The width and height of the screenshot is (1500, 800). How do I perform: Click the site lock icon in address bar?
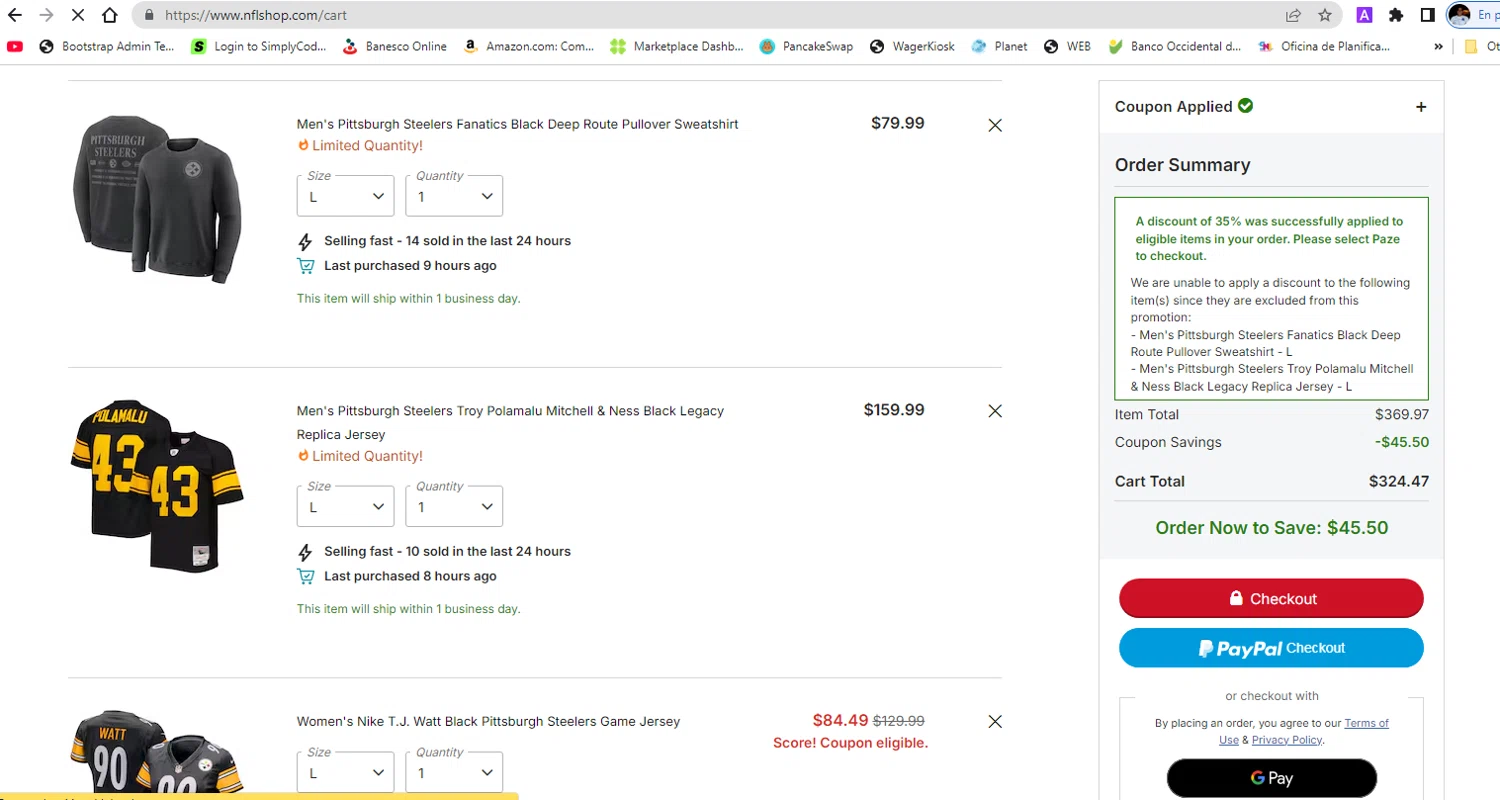pos(150,15)
